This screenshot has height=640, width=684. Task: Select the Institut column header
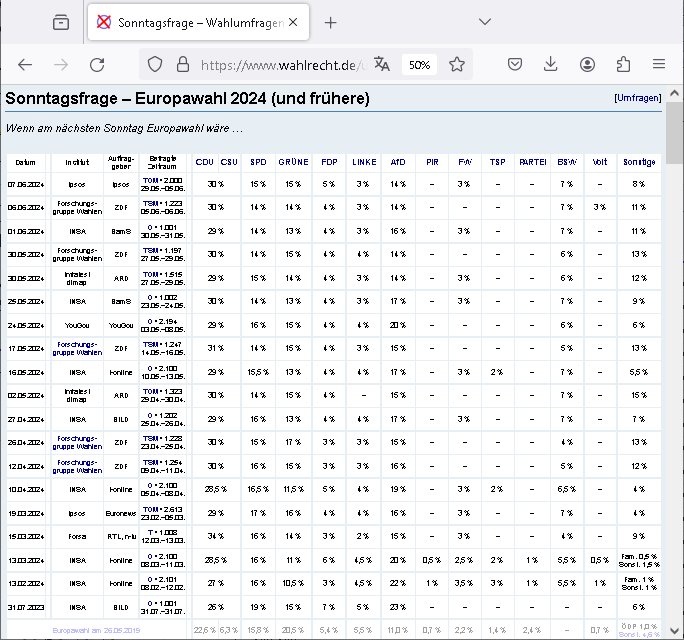[x=77, y=162]
